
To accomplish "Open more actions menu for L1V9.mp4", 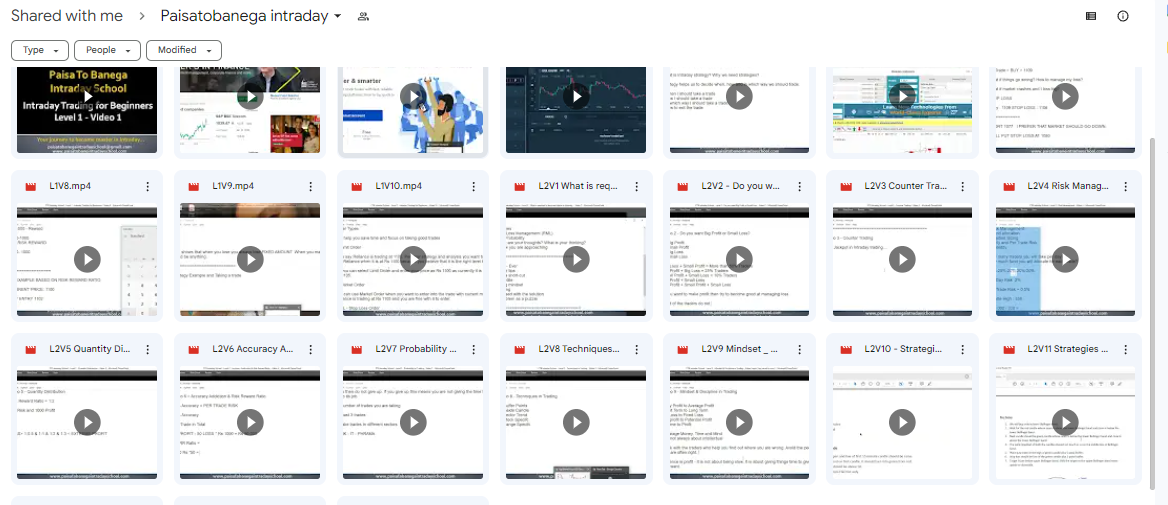I will tap(310, 187).
